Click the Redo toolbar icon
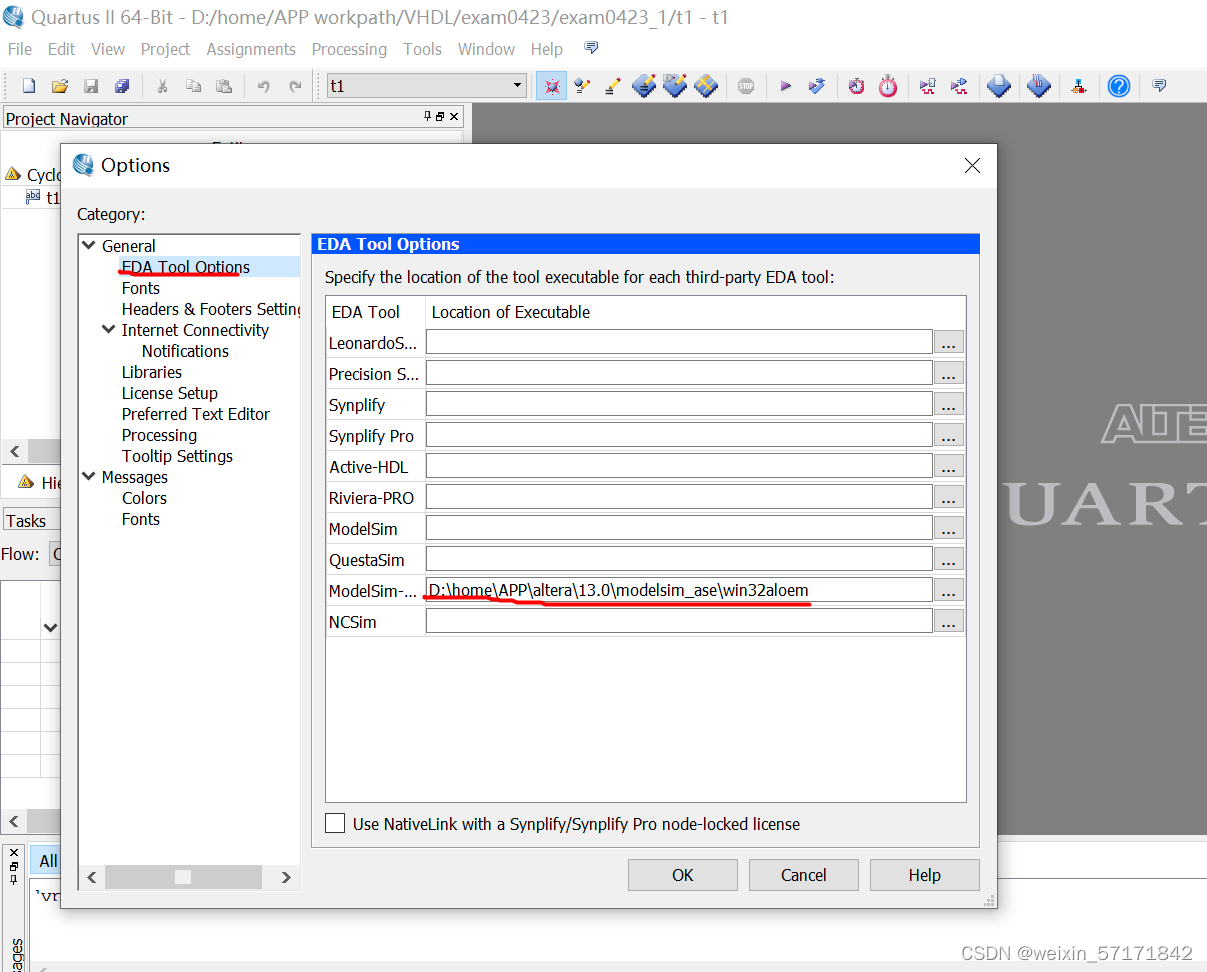This screenshot has width=1207, height=972. 295,86
